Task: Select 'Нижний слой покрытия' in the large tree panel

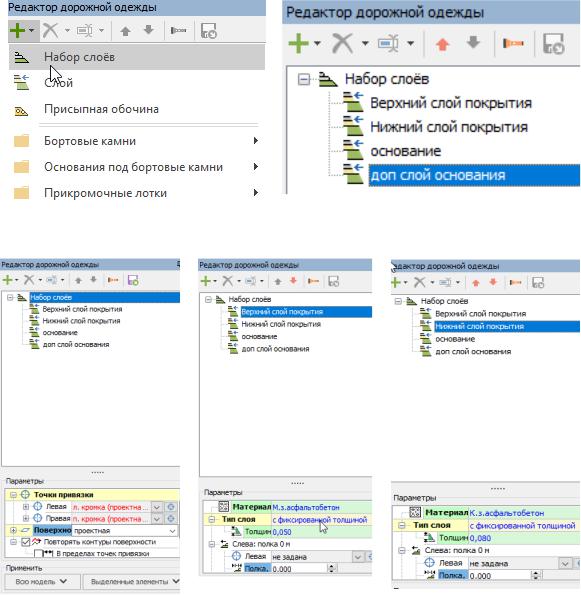Action: (x=449, y=127)
